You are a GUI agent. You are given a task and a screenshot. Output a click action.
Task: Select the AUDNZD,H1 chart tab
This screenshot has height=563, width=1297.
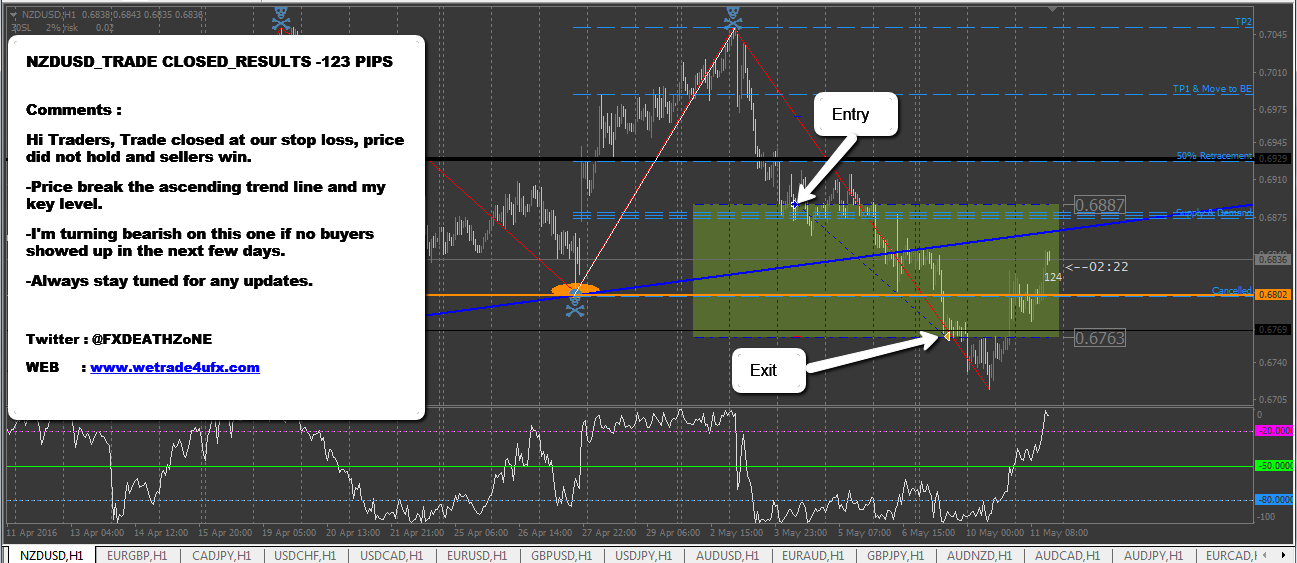(980, 554)
